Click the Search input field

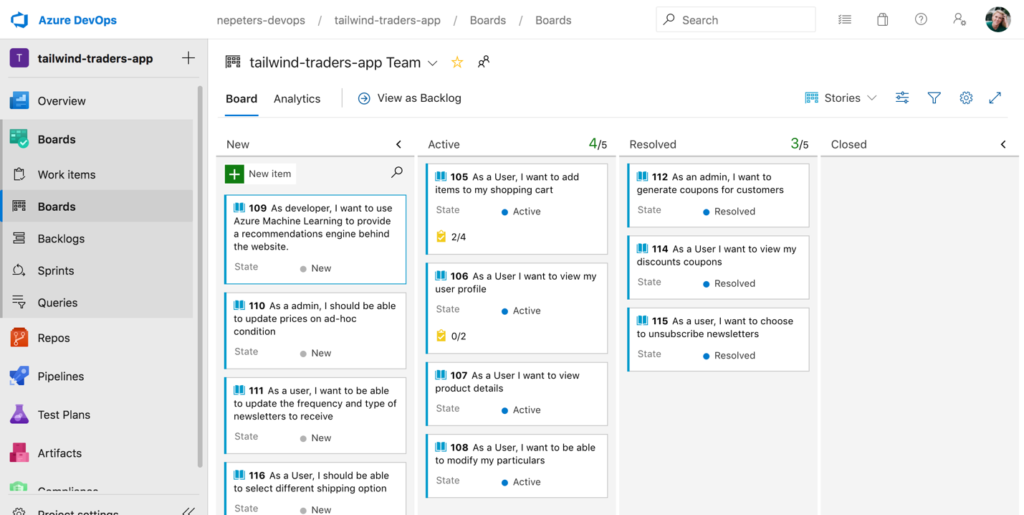pyautogui.click(x=740, y=20)
